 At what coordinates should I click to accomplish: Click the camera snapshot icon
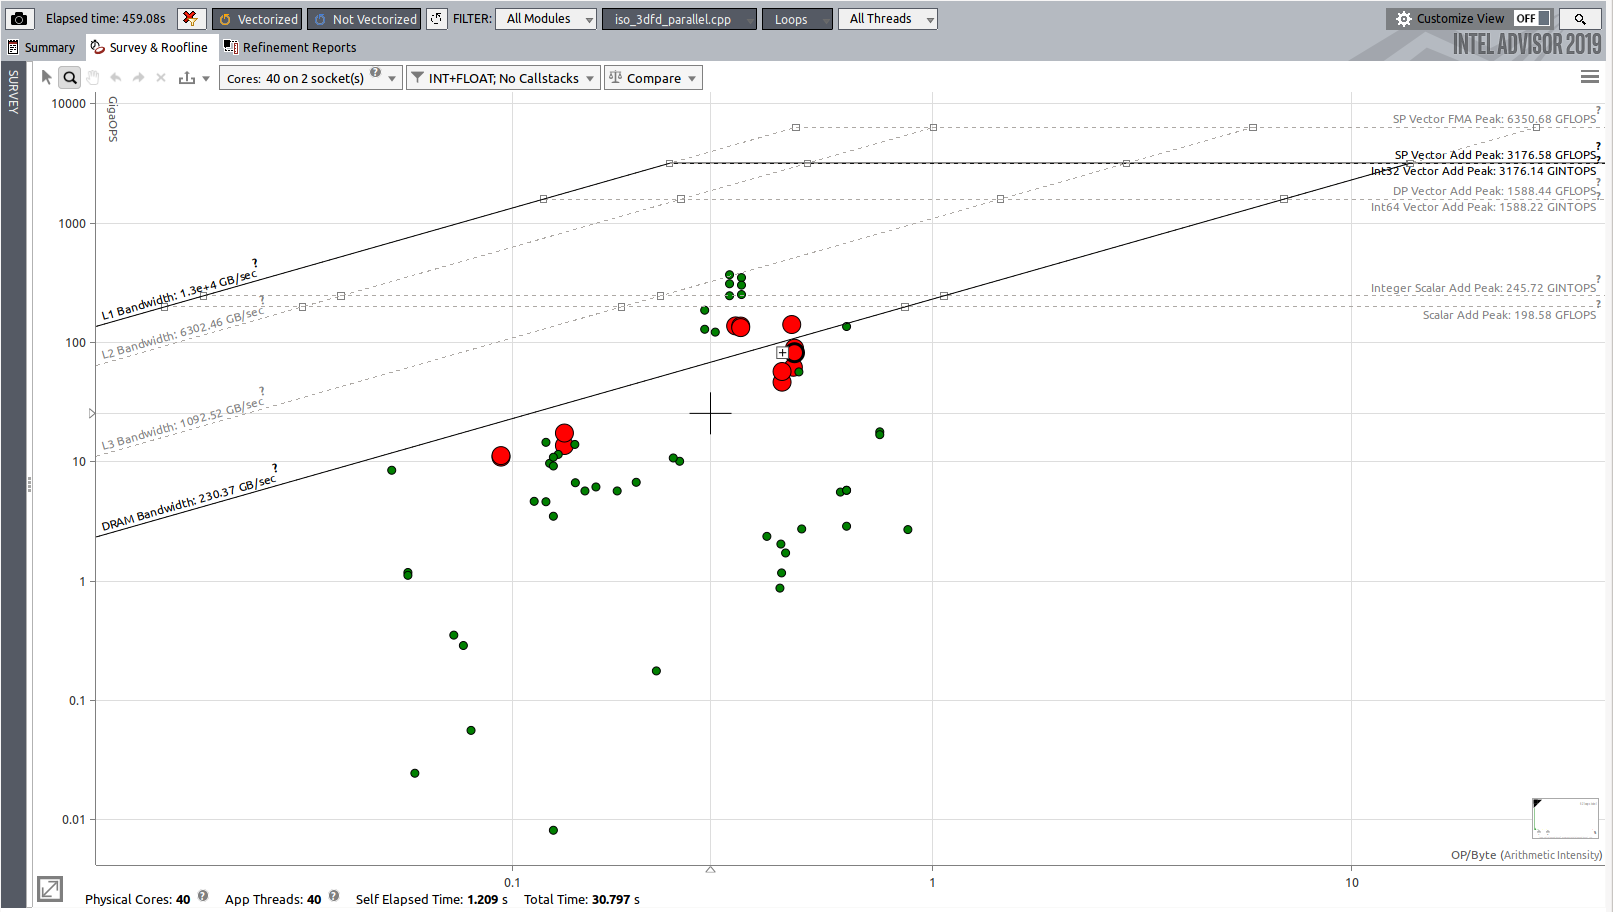pyautogui.click(x=19, y=19)
